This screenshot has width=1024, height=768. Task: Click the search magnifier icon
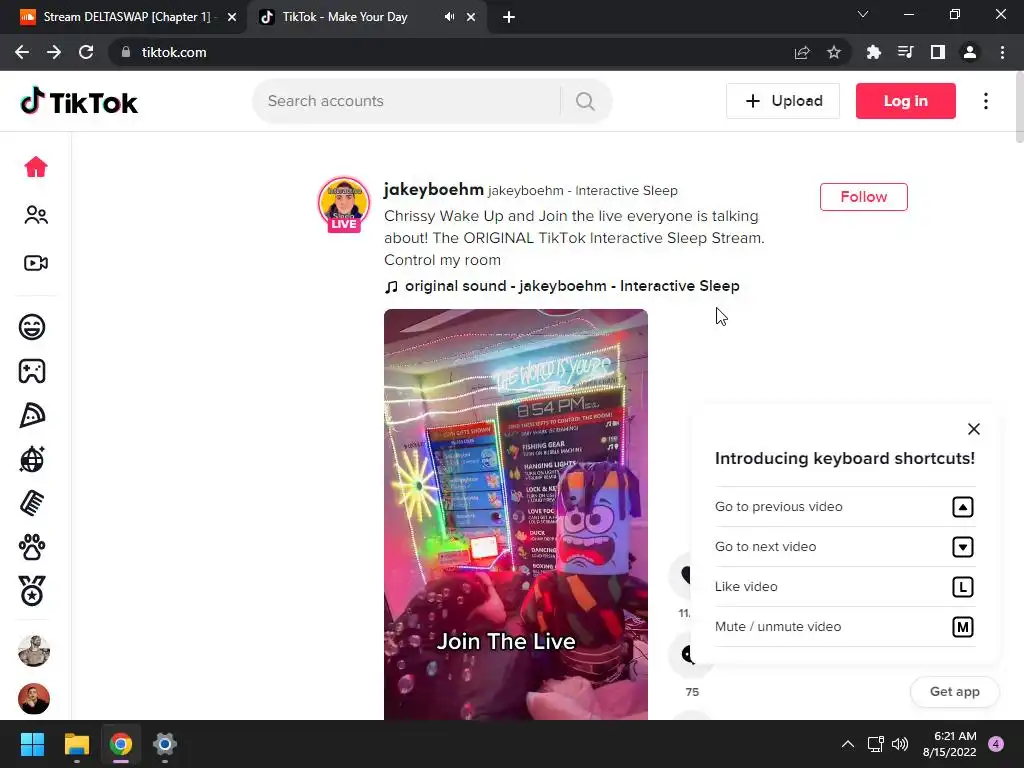585,101
